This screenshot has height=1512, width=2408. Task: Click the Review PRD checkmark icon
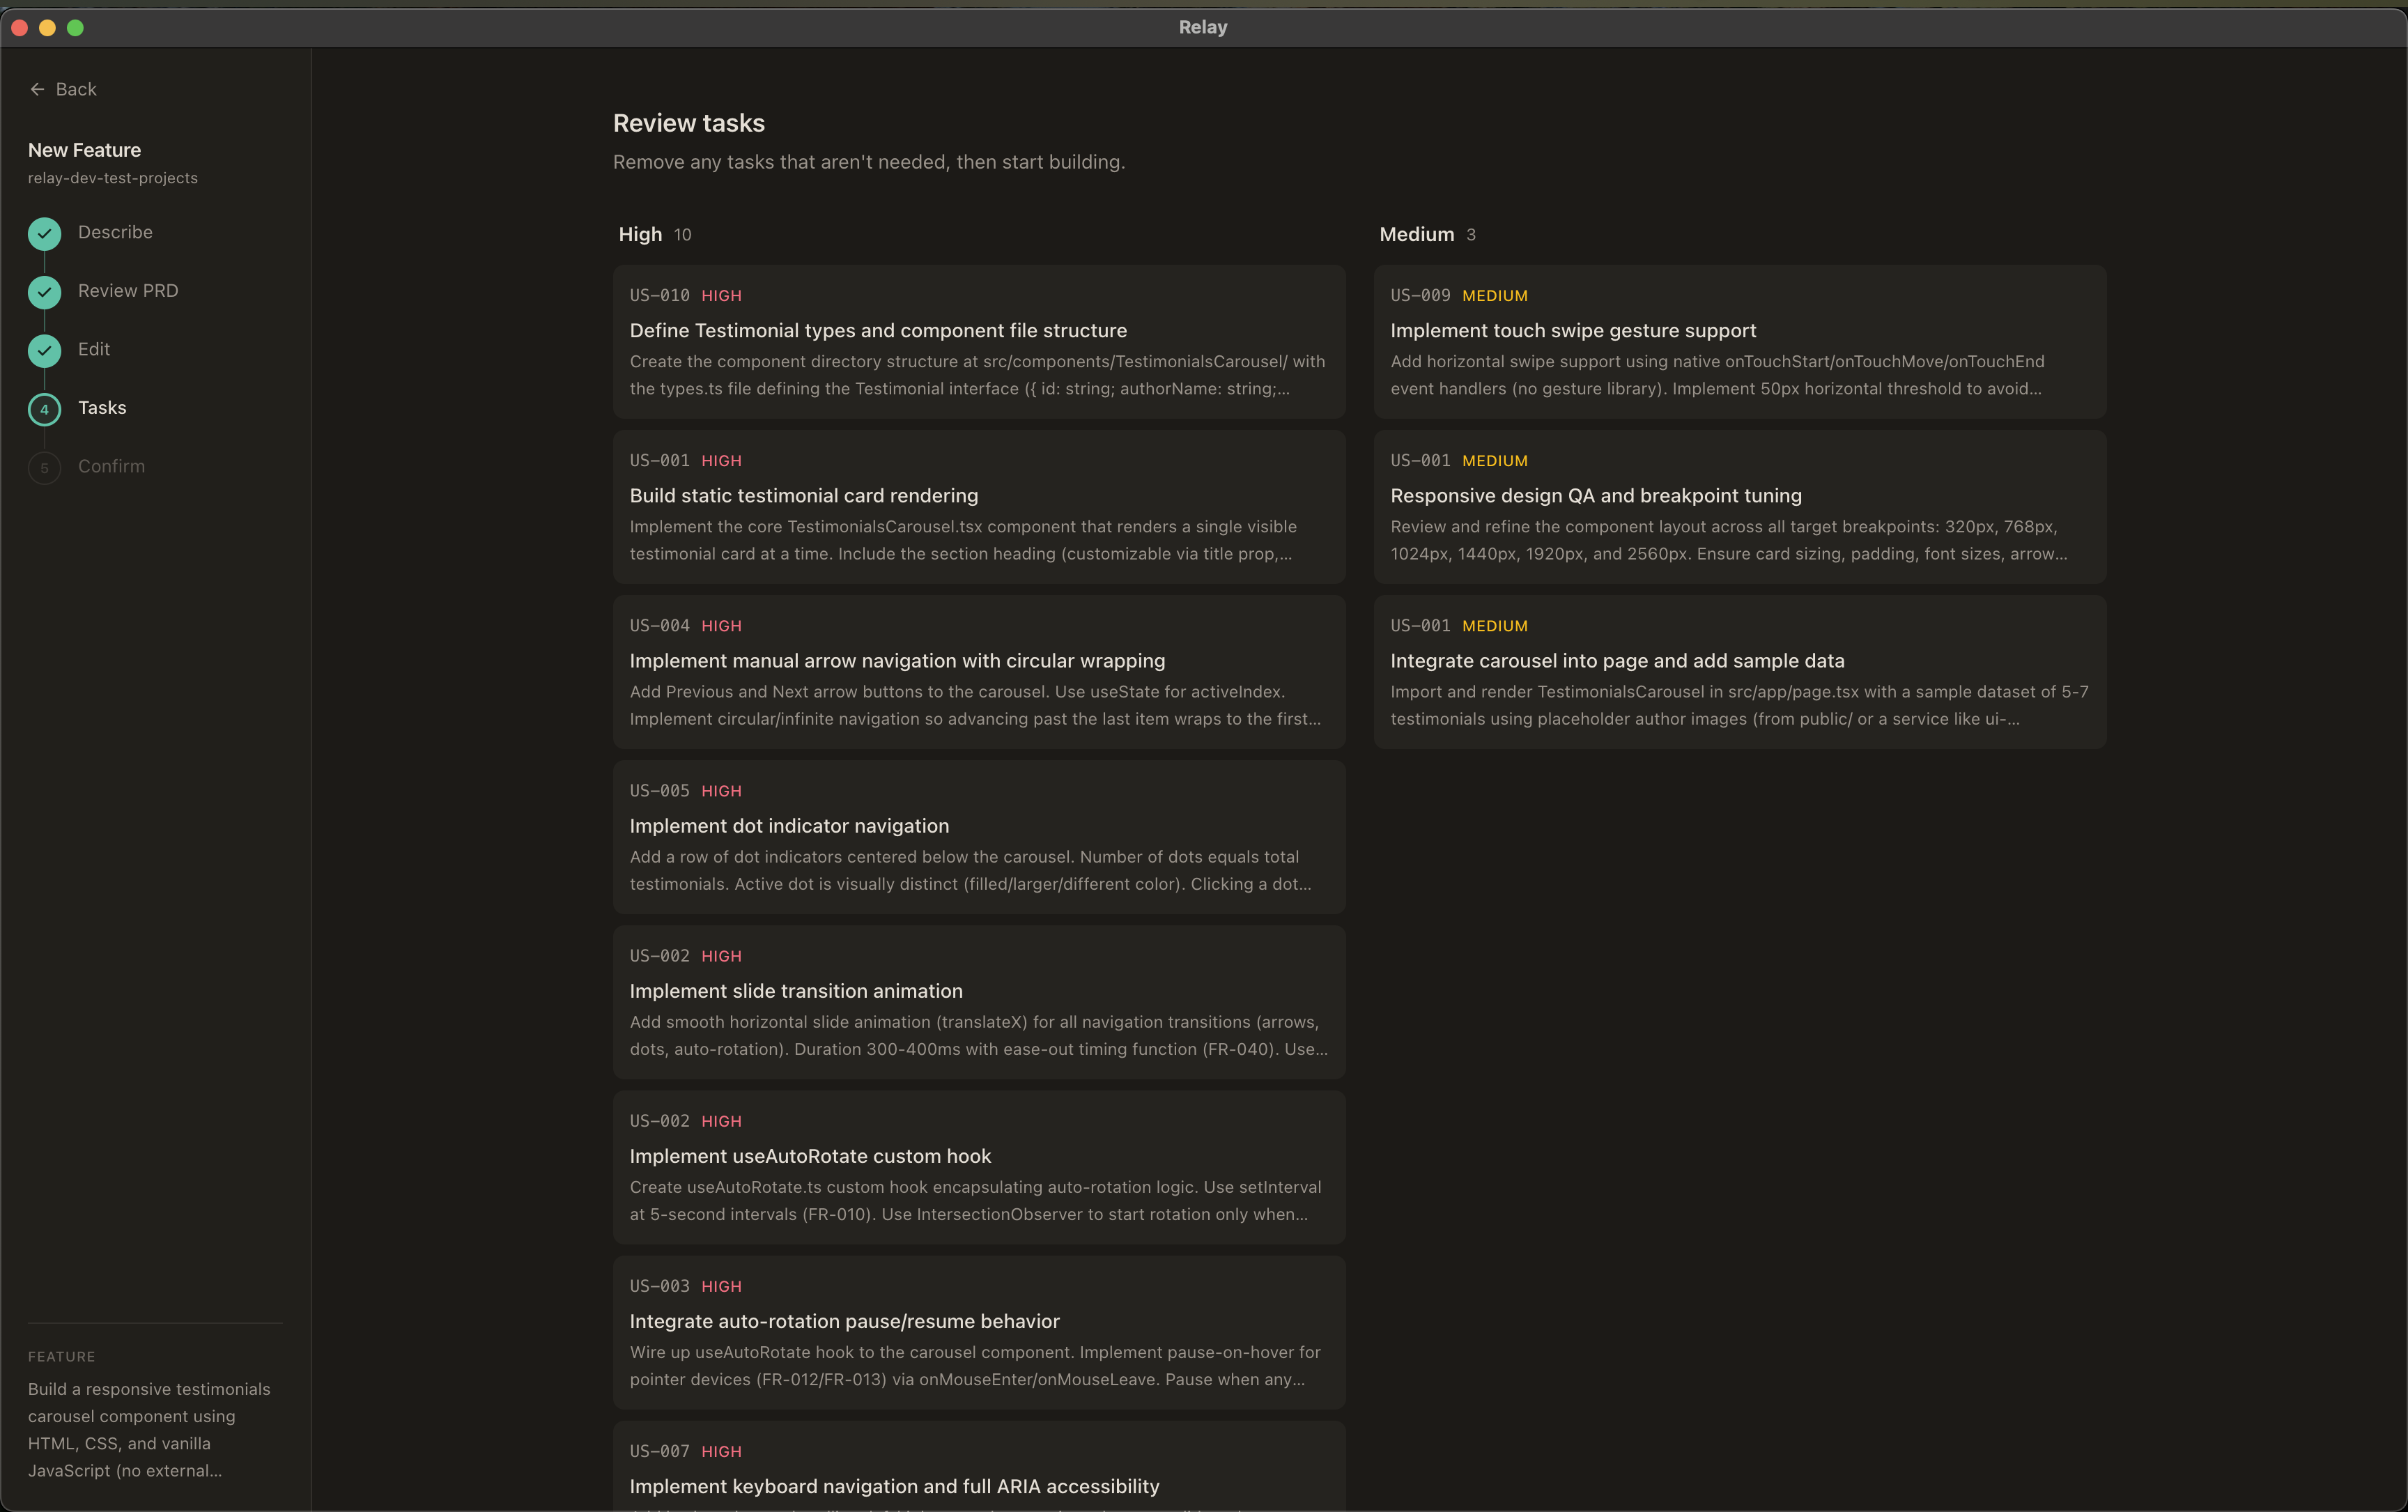pos(44,292)
